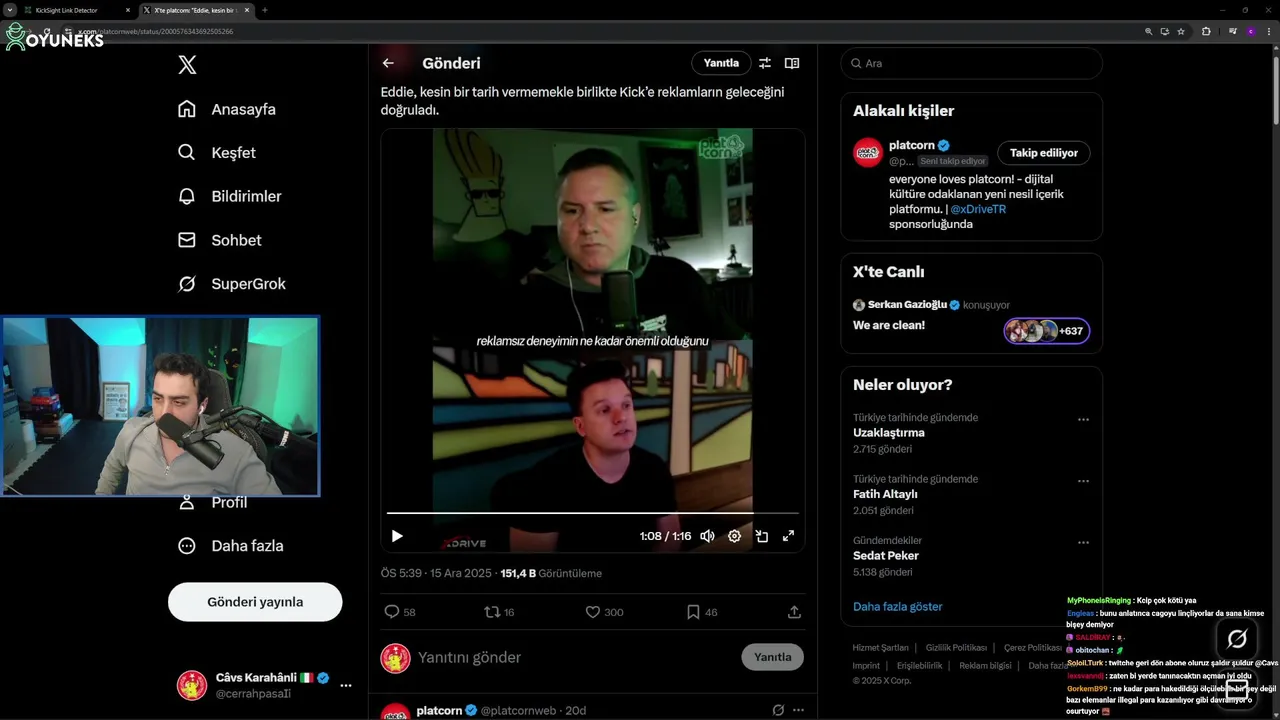The width and height of the screenshot is (1280, 720).
Task: Toggle picture-in-picture on the video
Action: tap(761, 536)
